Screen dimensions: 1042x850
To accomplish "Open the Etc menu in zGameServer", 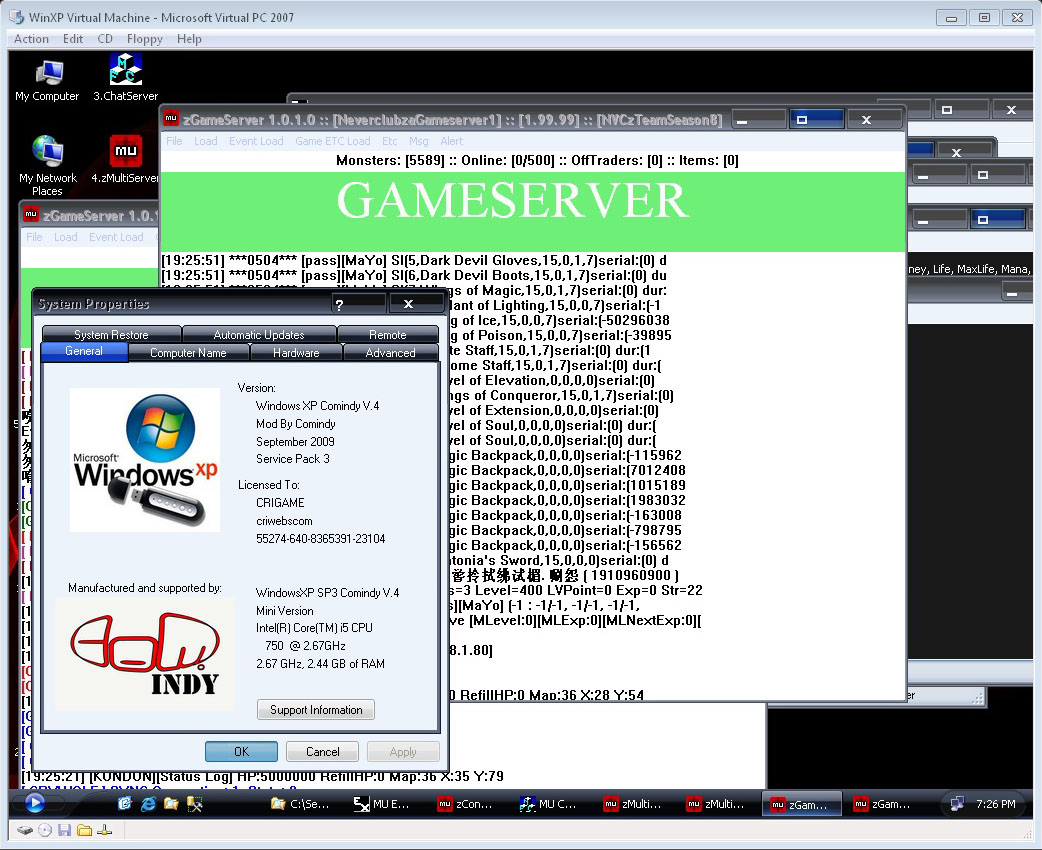I will 389,141.
